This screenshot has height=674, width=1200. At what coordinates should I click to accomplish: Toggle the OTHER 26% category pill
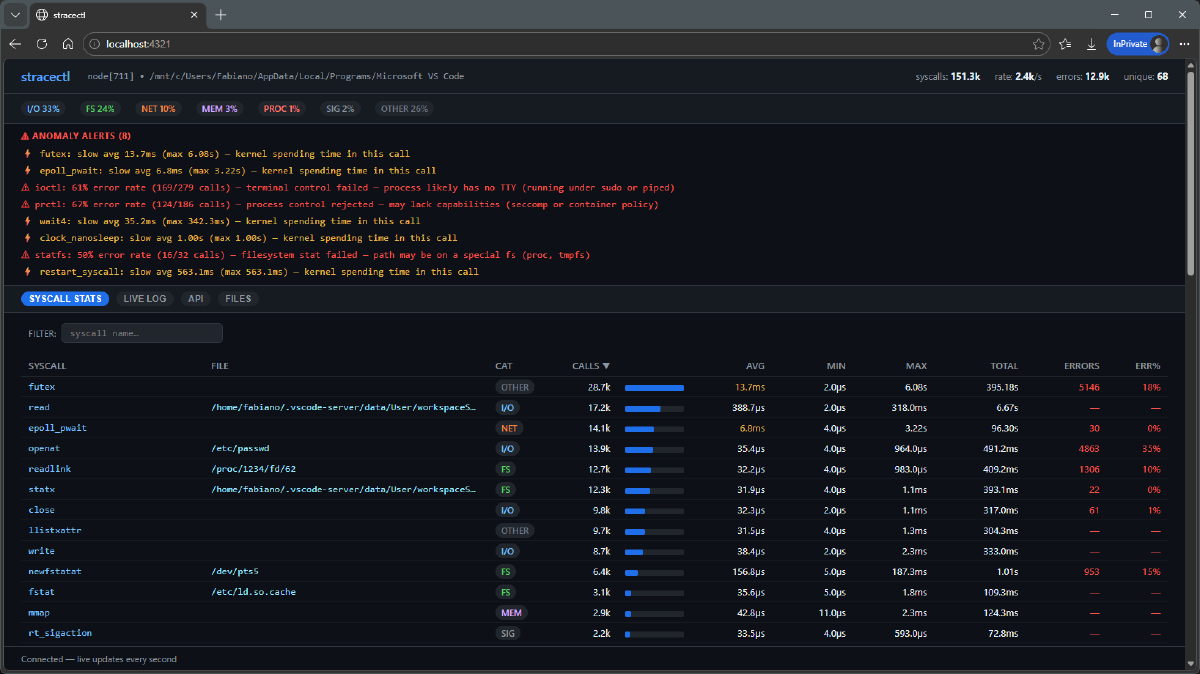[x=404, y=108]
